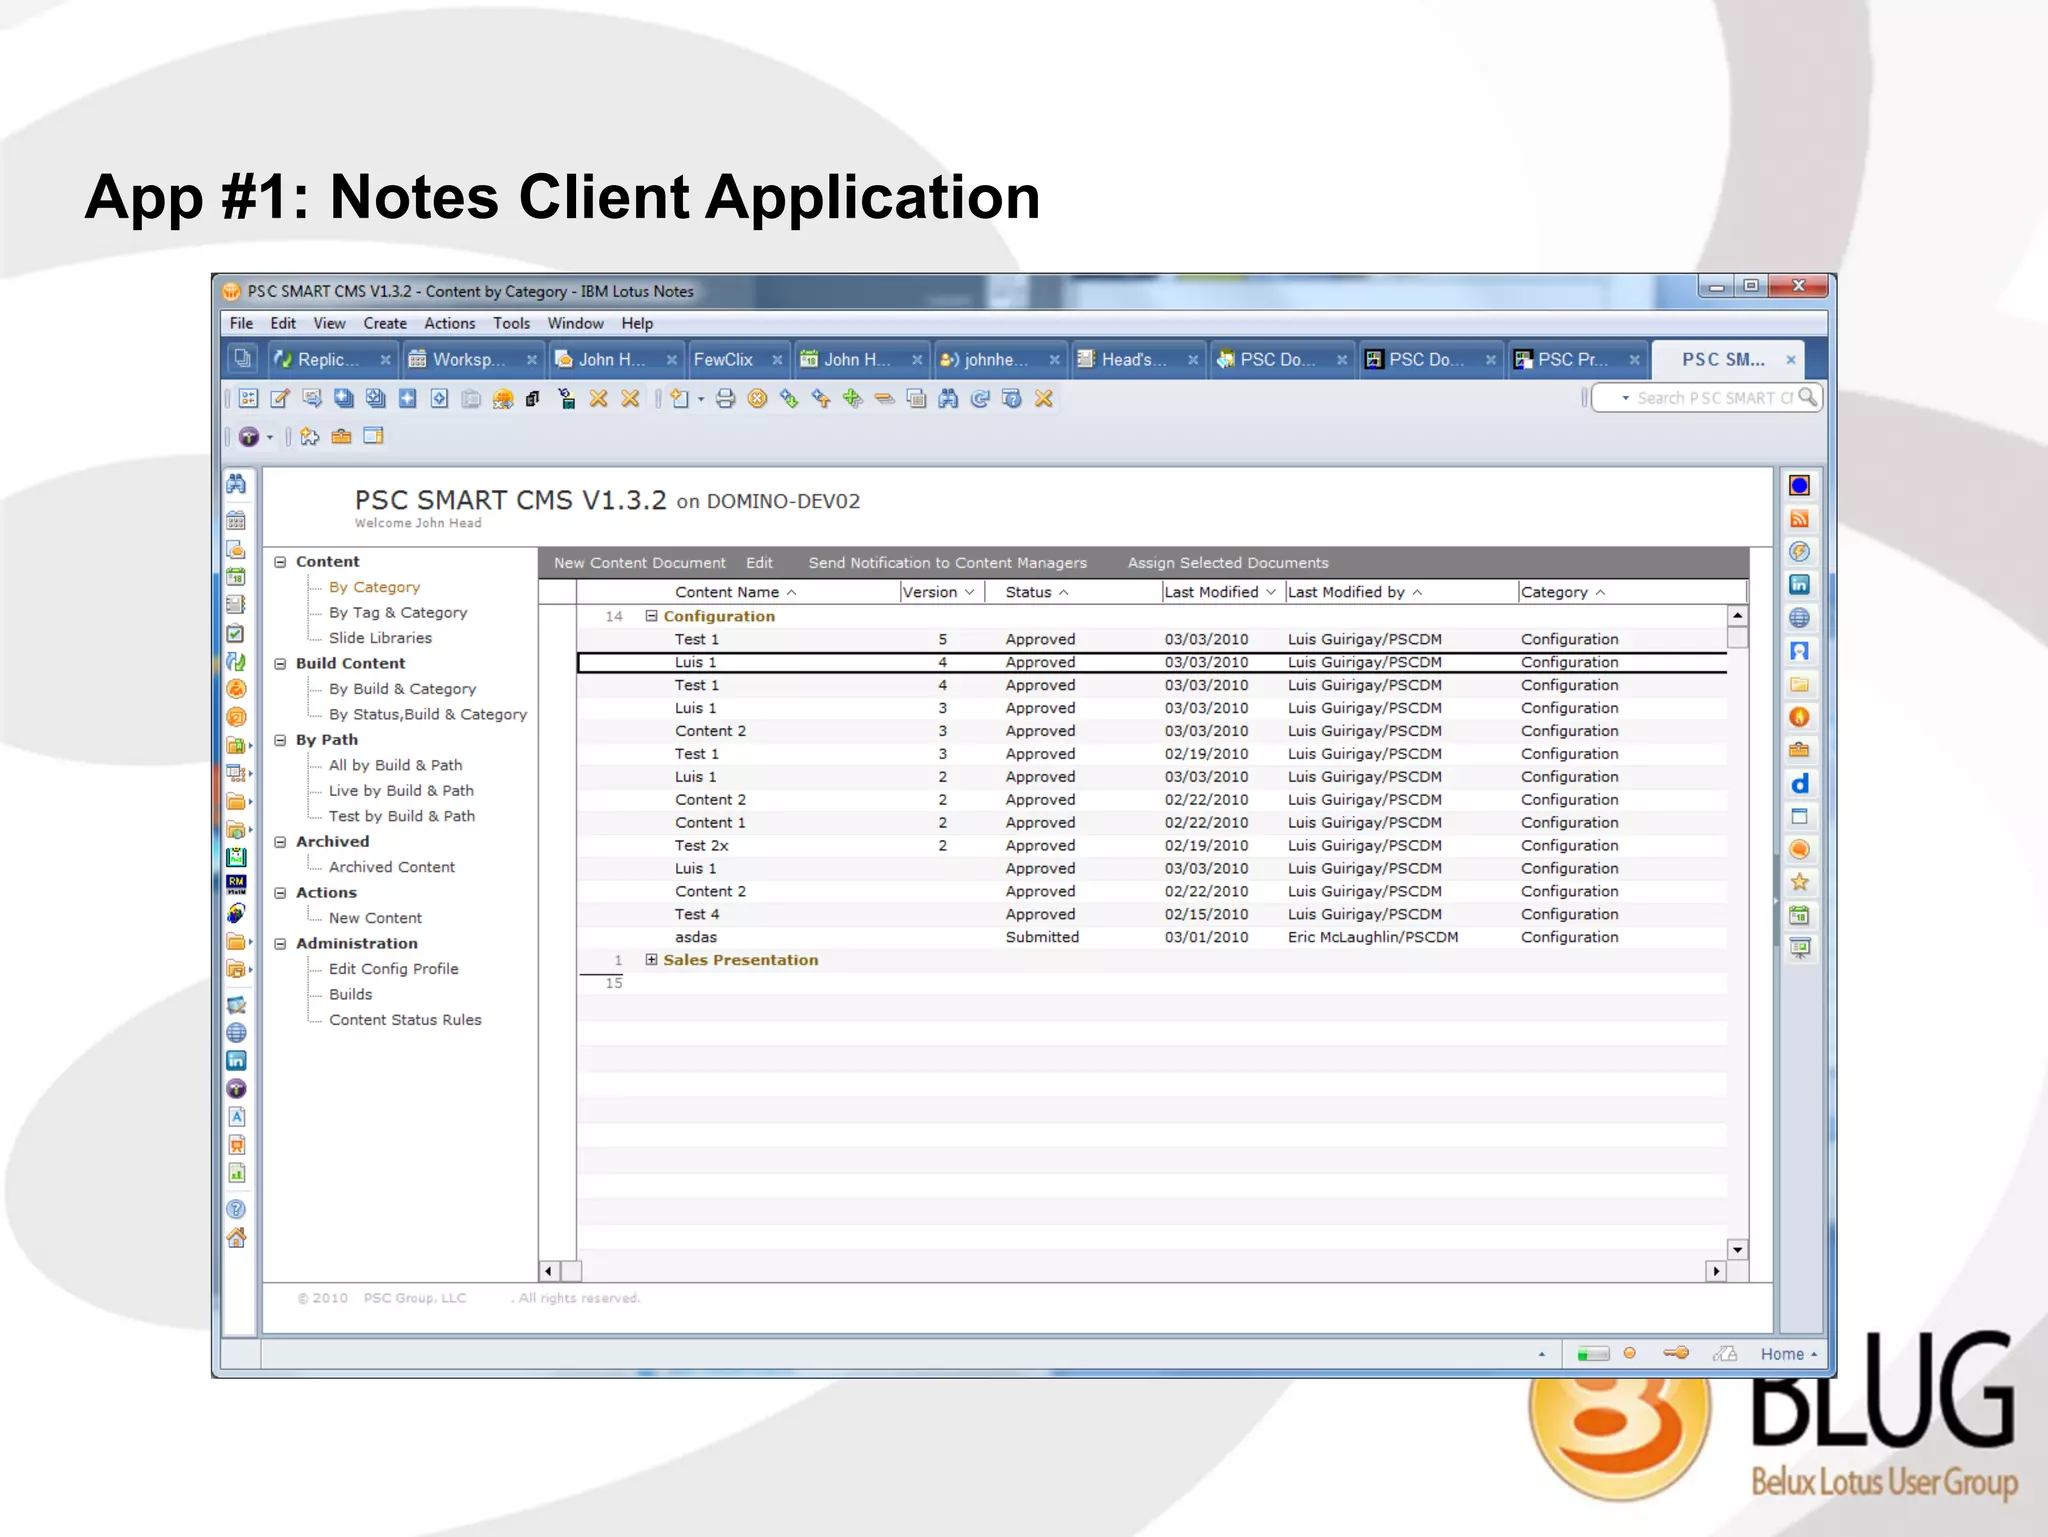The image size is (2048, 1537).
Task: Click the new document icon with yellow star
Action: pyautogui.click(x=680, y=399)
